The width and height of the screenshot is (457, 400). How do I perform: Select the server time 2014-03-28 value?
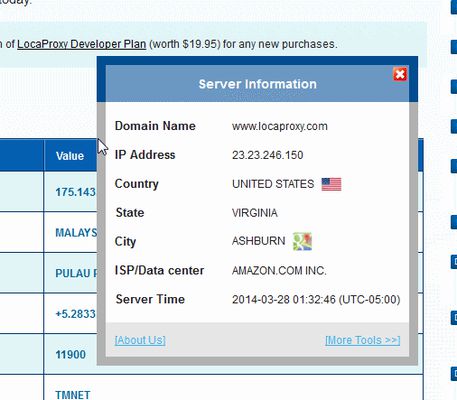316,299
